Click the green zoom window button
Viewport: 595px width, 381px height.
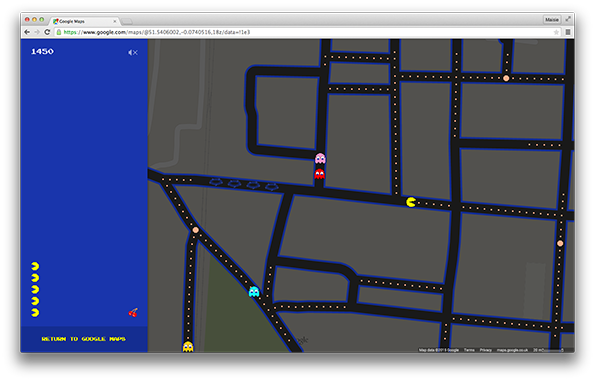(42, 19)
